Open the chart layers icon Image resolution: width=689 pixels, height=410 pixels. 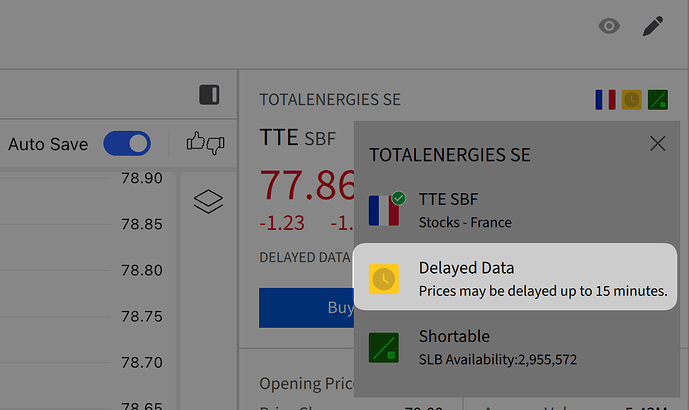(x=208, y=202)
